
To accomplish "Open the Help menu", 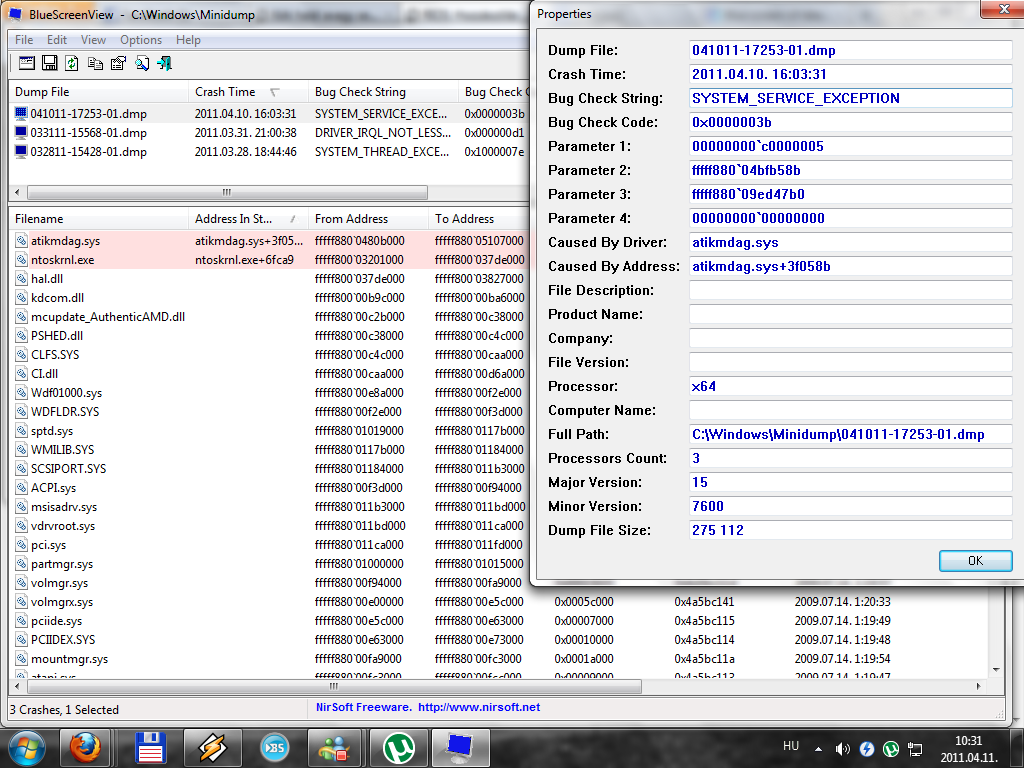I will pyautogui.click(x=189, y=40).
